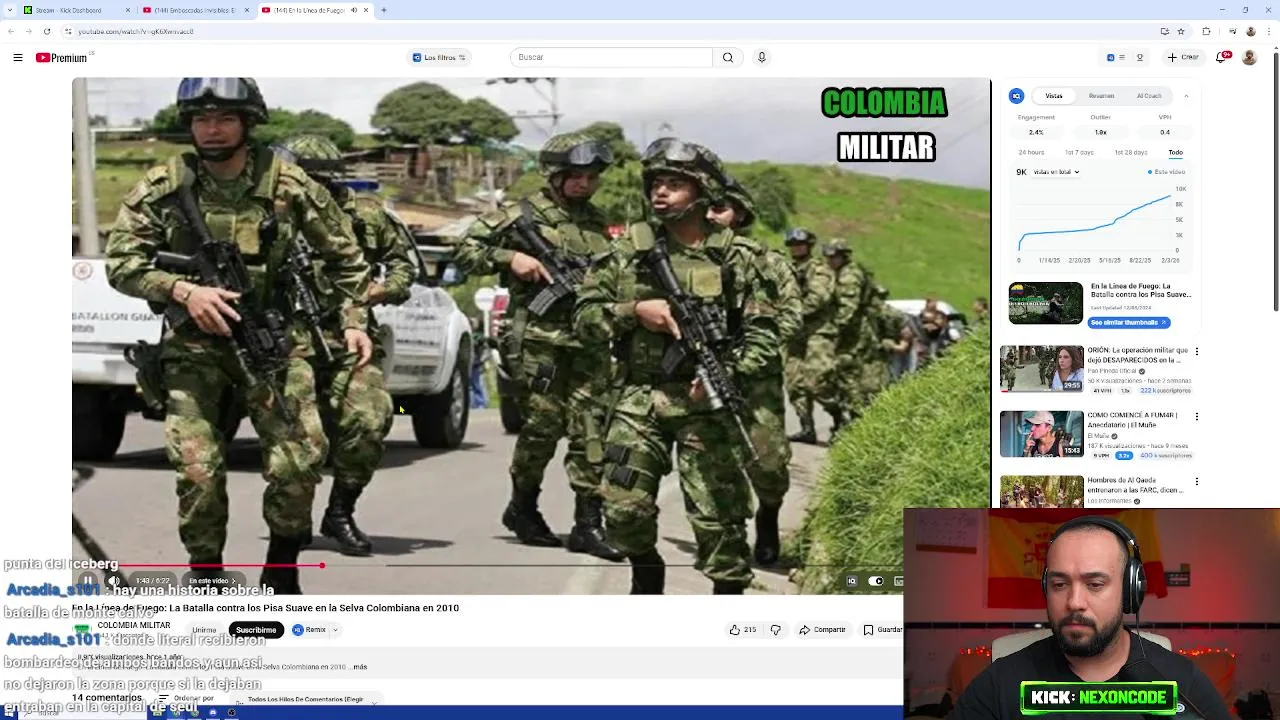
Task: Open the YouTube hamburger menu
Action: pyautogui.click(x=18, y=58)
